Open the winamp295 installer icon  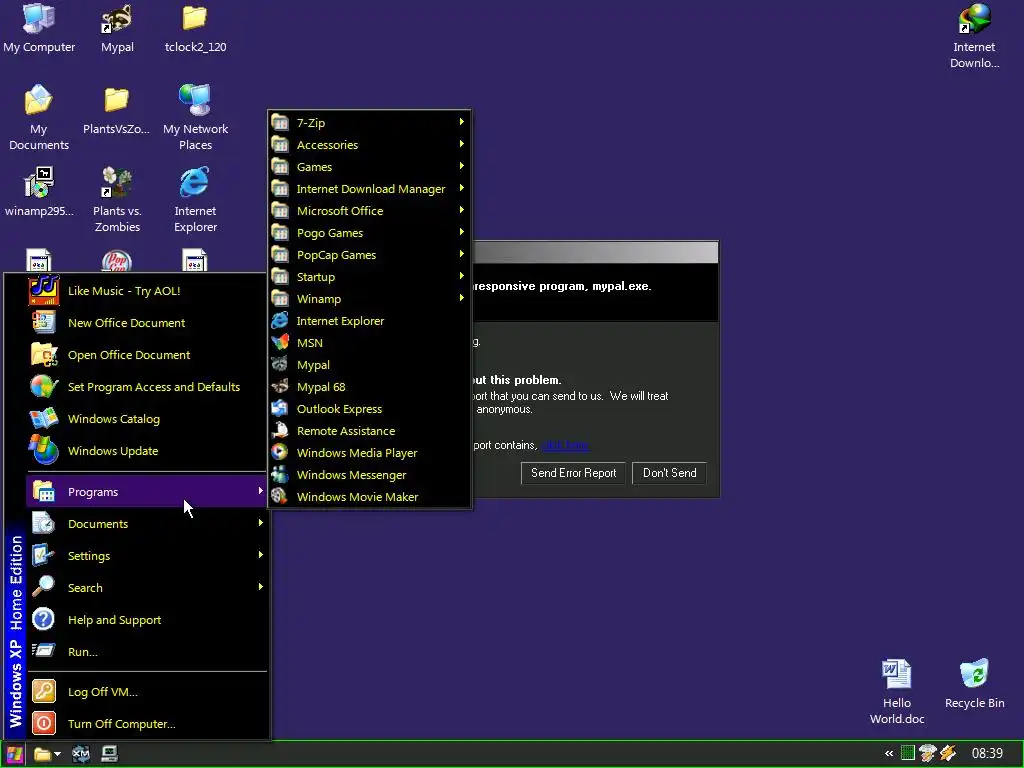tap(39, 191)
